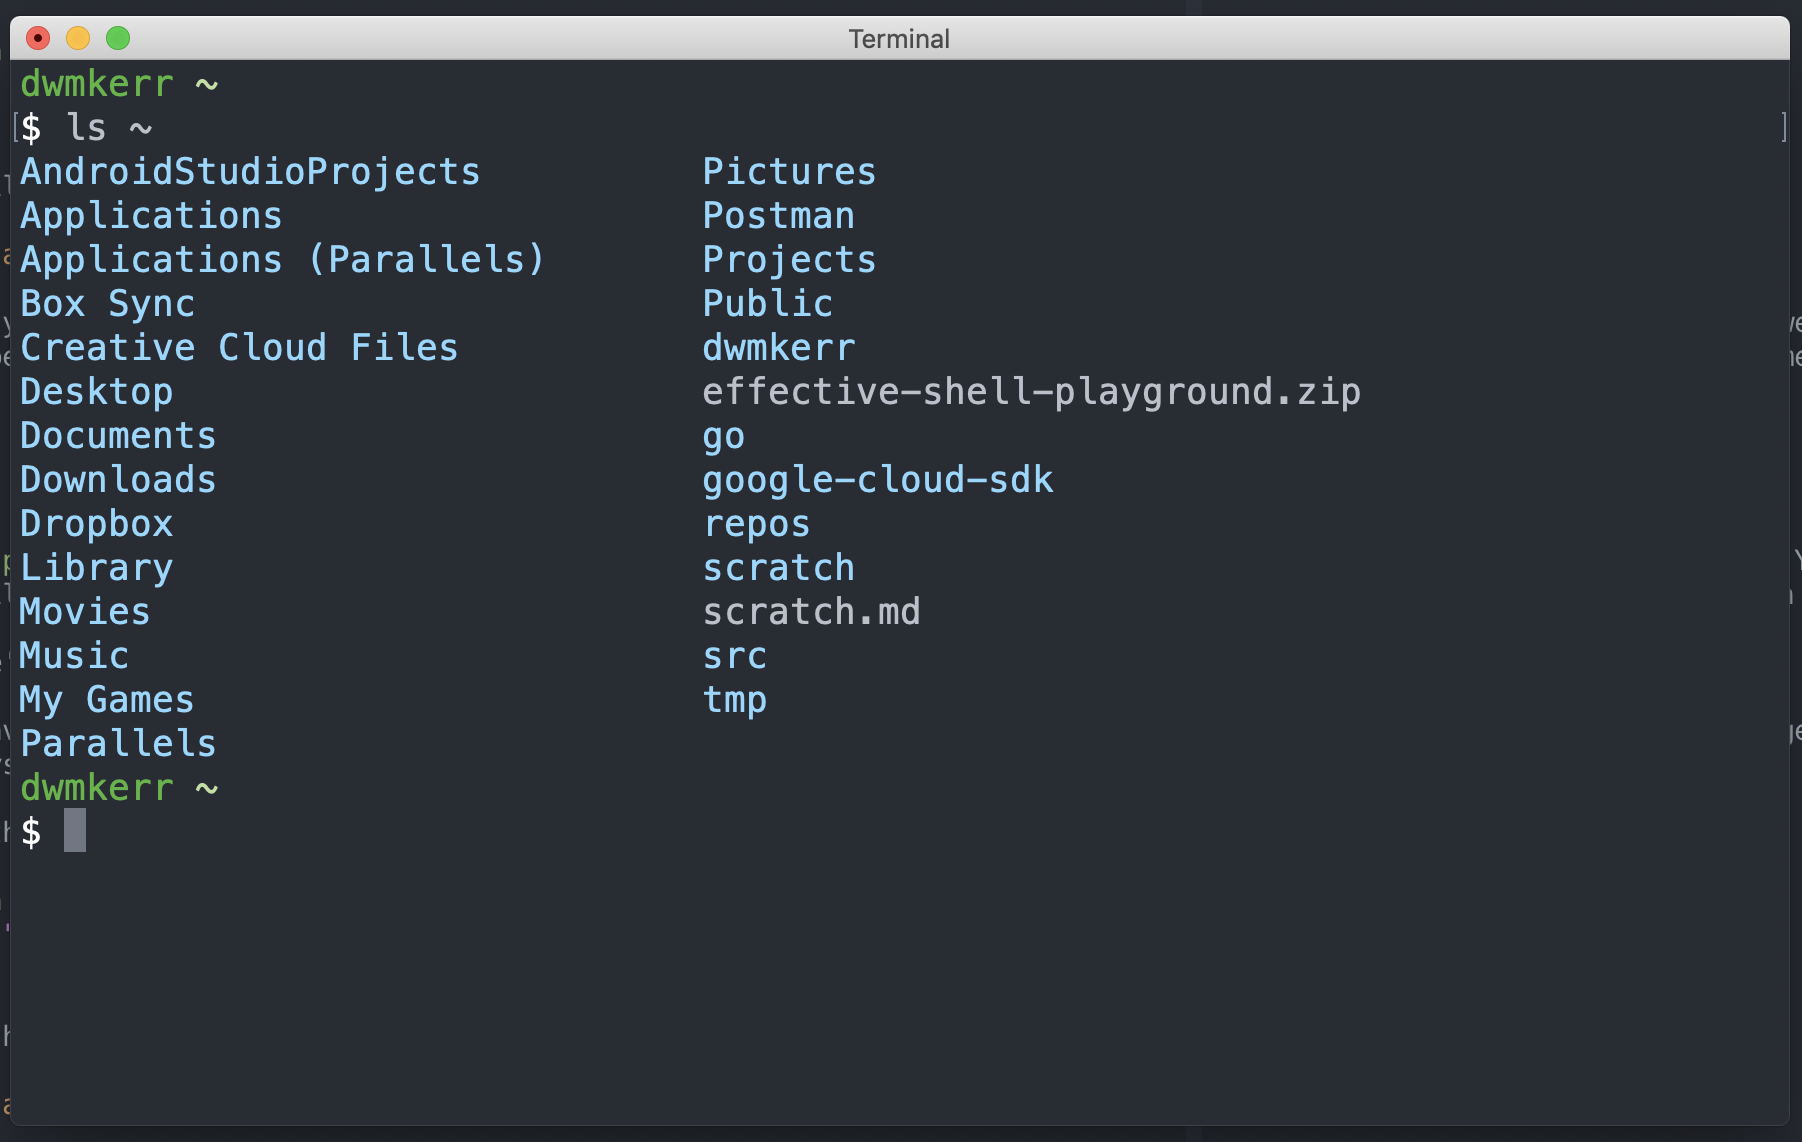Image resolution: width=1802 pixels, height=1142 pixels.
Task: Click the Creative Cloud Files entry
Action: 239,348
